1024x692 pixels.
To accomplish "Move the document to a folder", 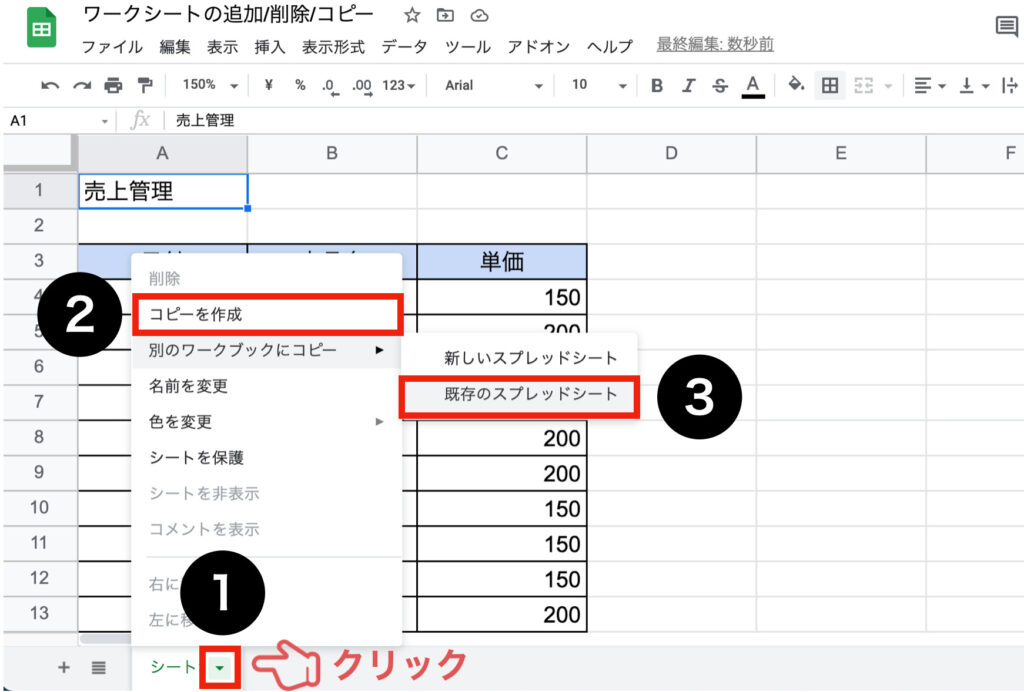I will pyautogui.click(x=445, y=15).
